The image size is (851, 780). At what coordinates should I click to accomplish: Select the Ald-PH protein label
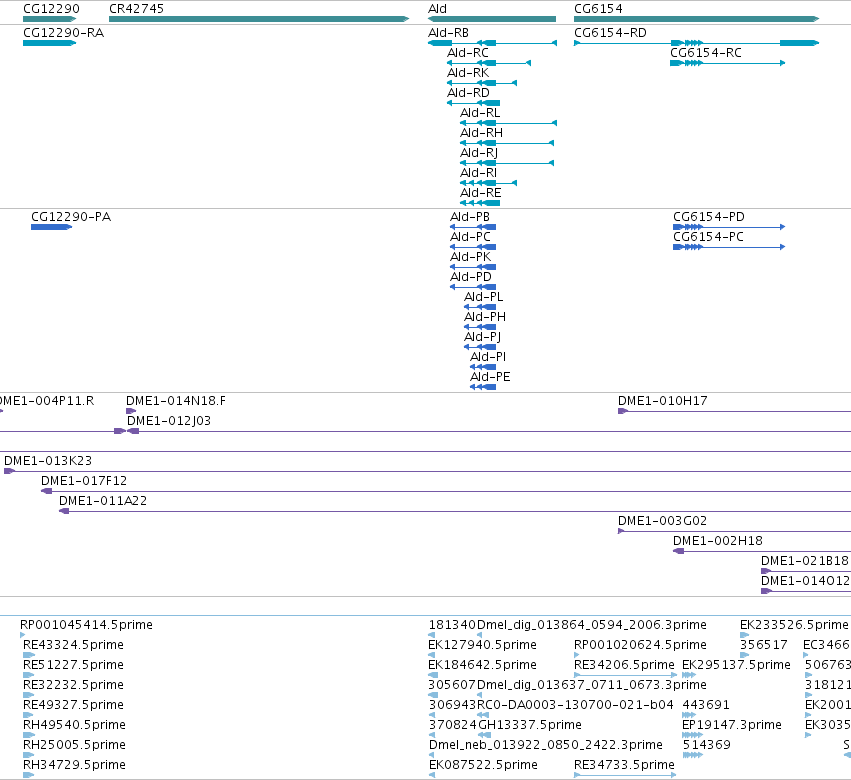click(x=485, y=317)
